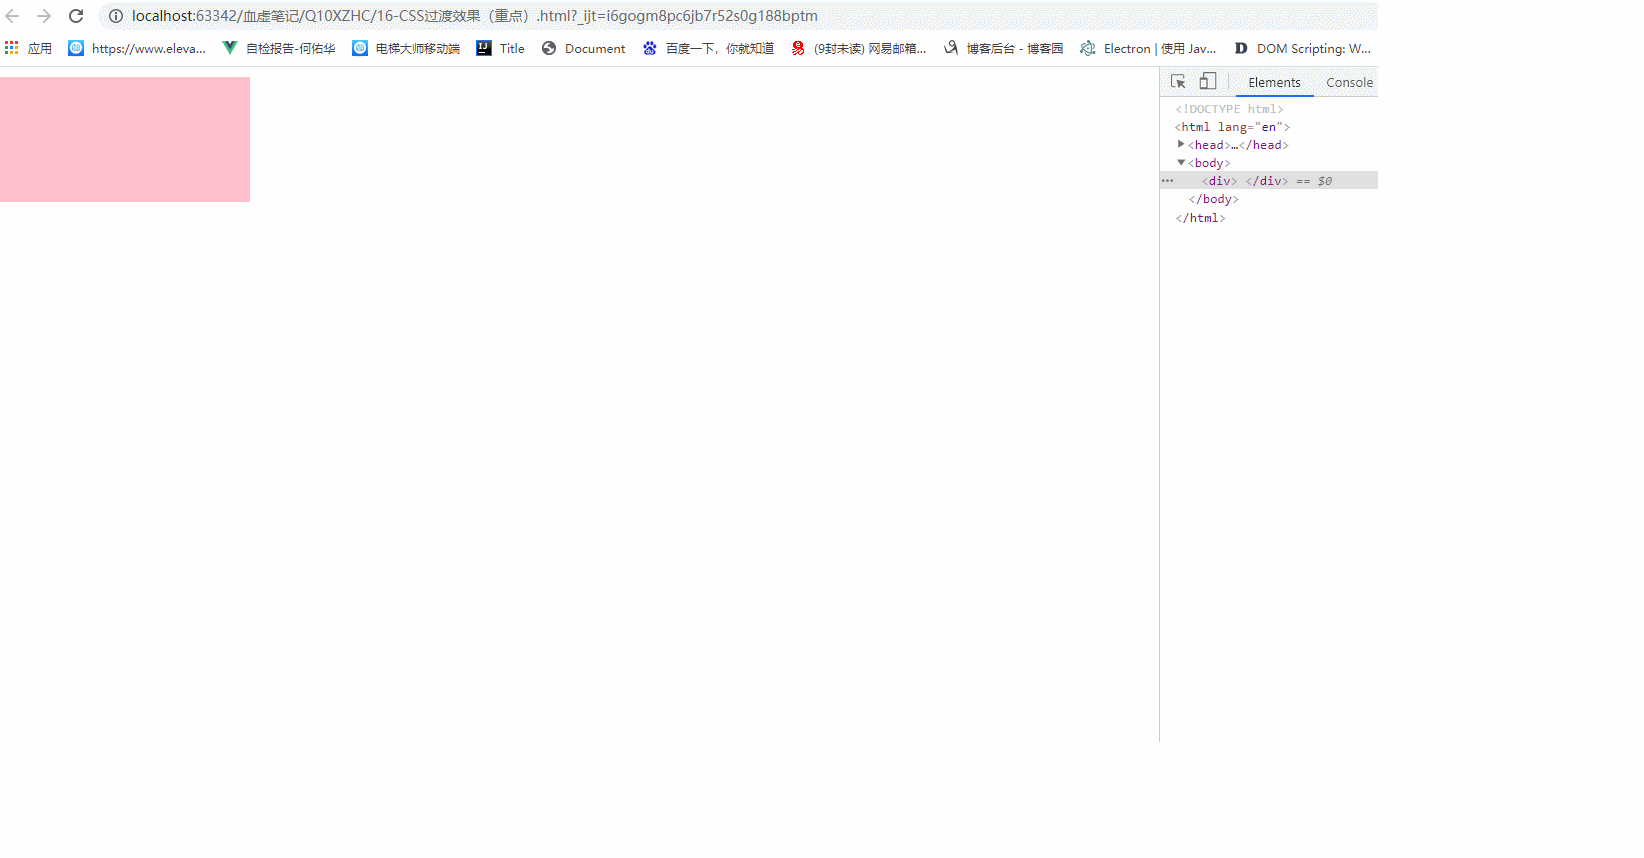Open the 应用 apps grid bookmark
This screenshot has width=1644, height=858.
point(28,48)
